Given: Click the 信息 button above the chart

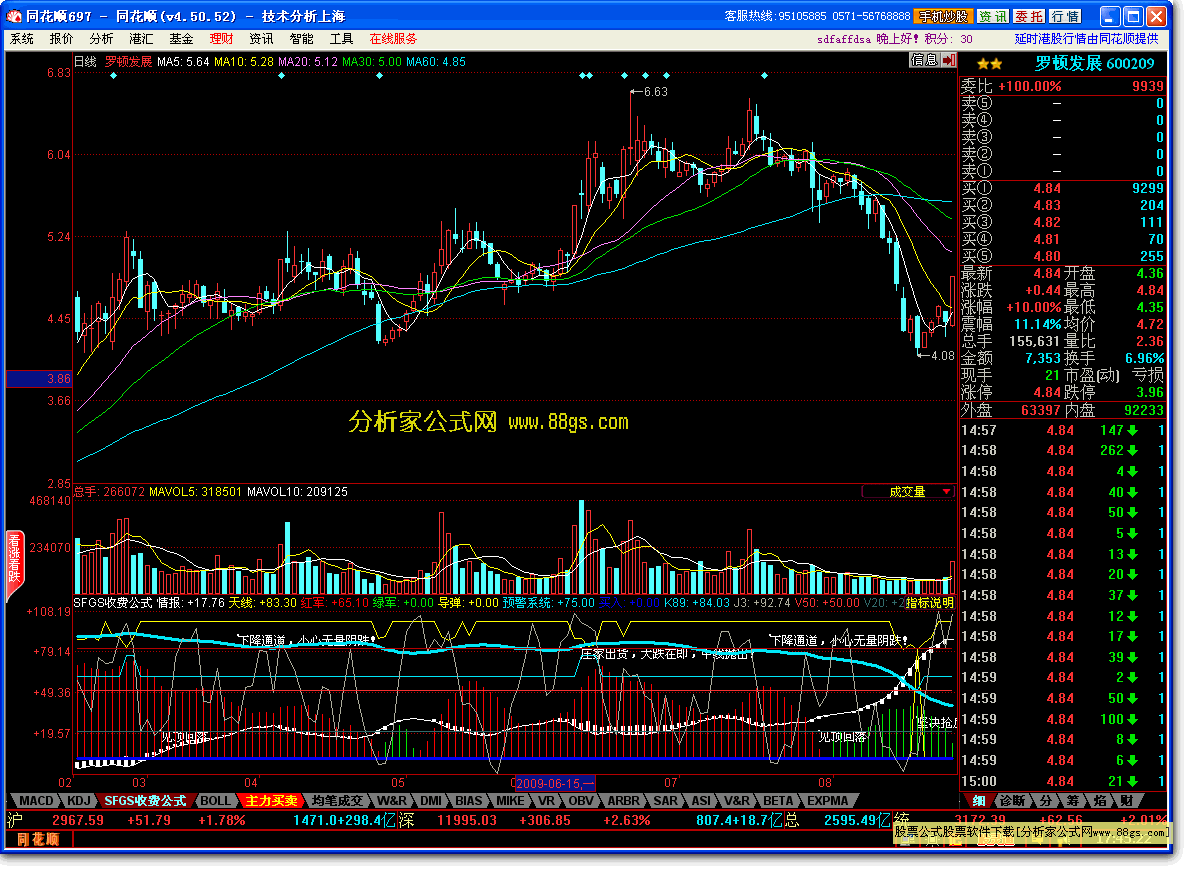Looking at the screenshot, I should tap(924, 61).
